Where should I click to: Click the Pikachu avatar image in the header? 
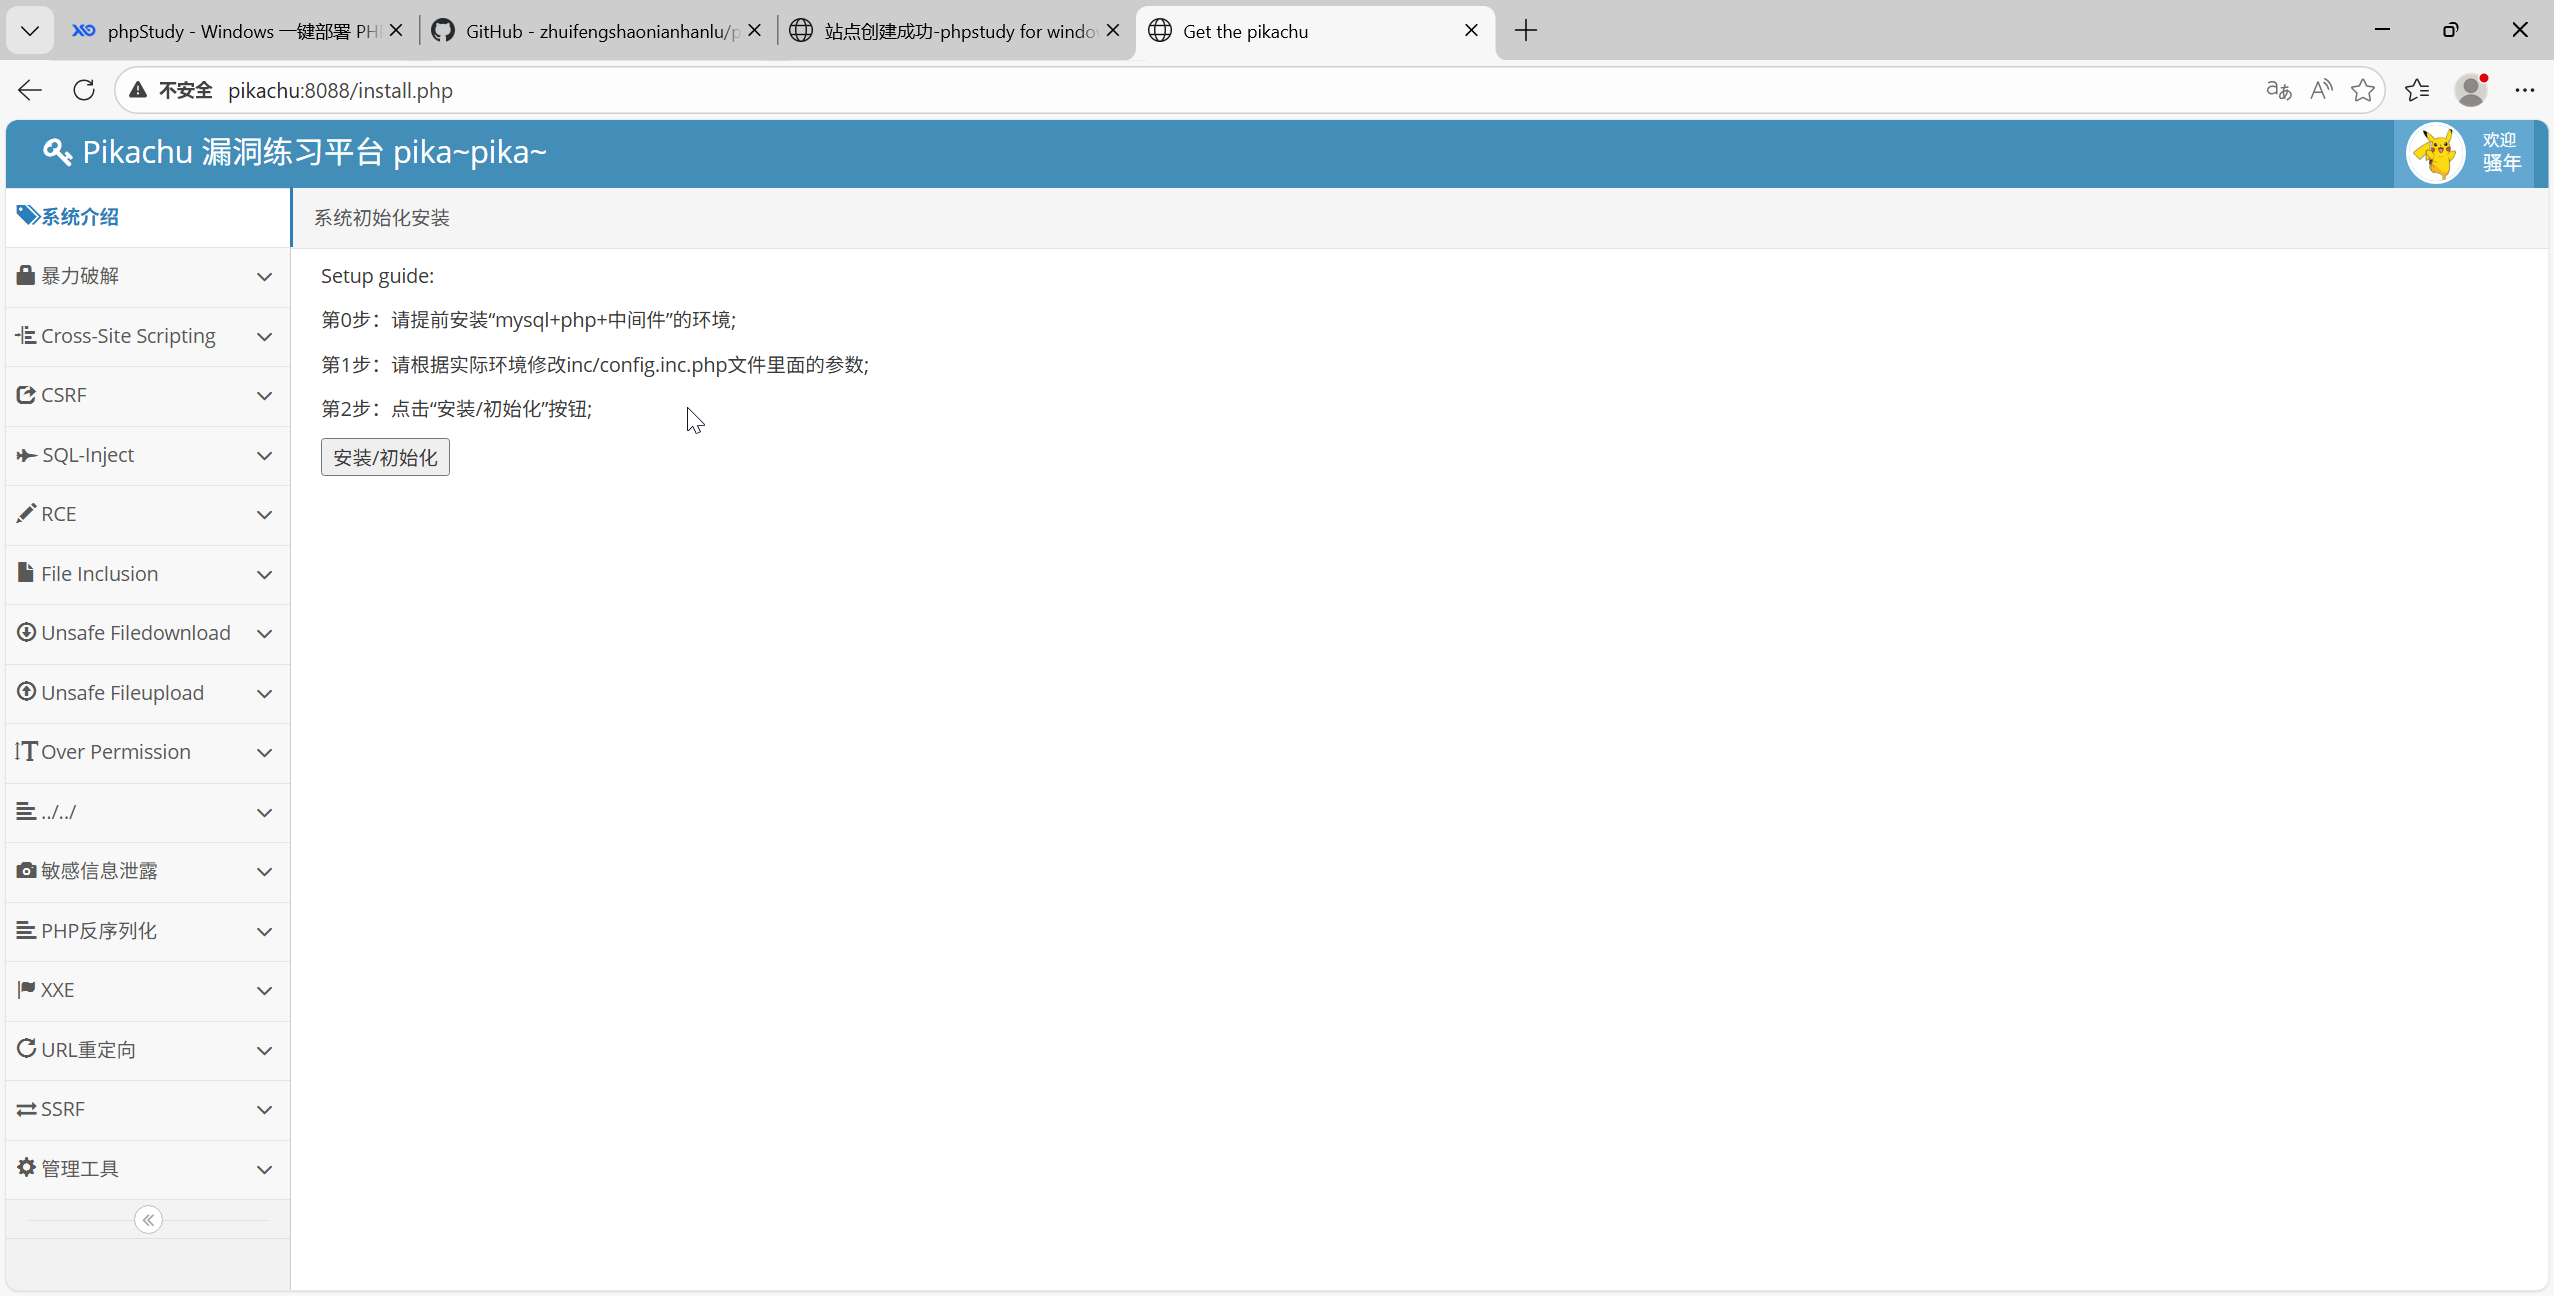click(2435, 153)
